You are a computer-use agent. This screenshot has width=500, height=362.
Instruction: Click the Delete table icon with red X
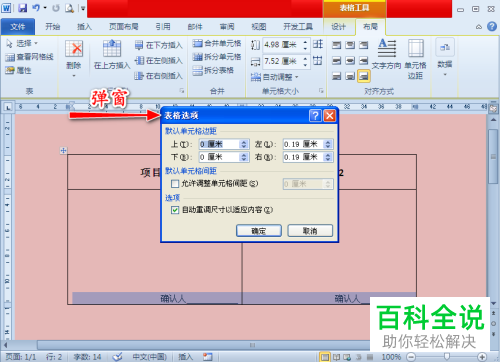point(74,49)
